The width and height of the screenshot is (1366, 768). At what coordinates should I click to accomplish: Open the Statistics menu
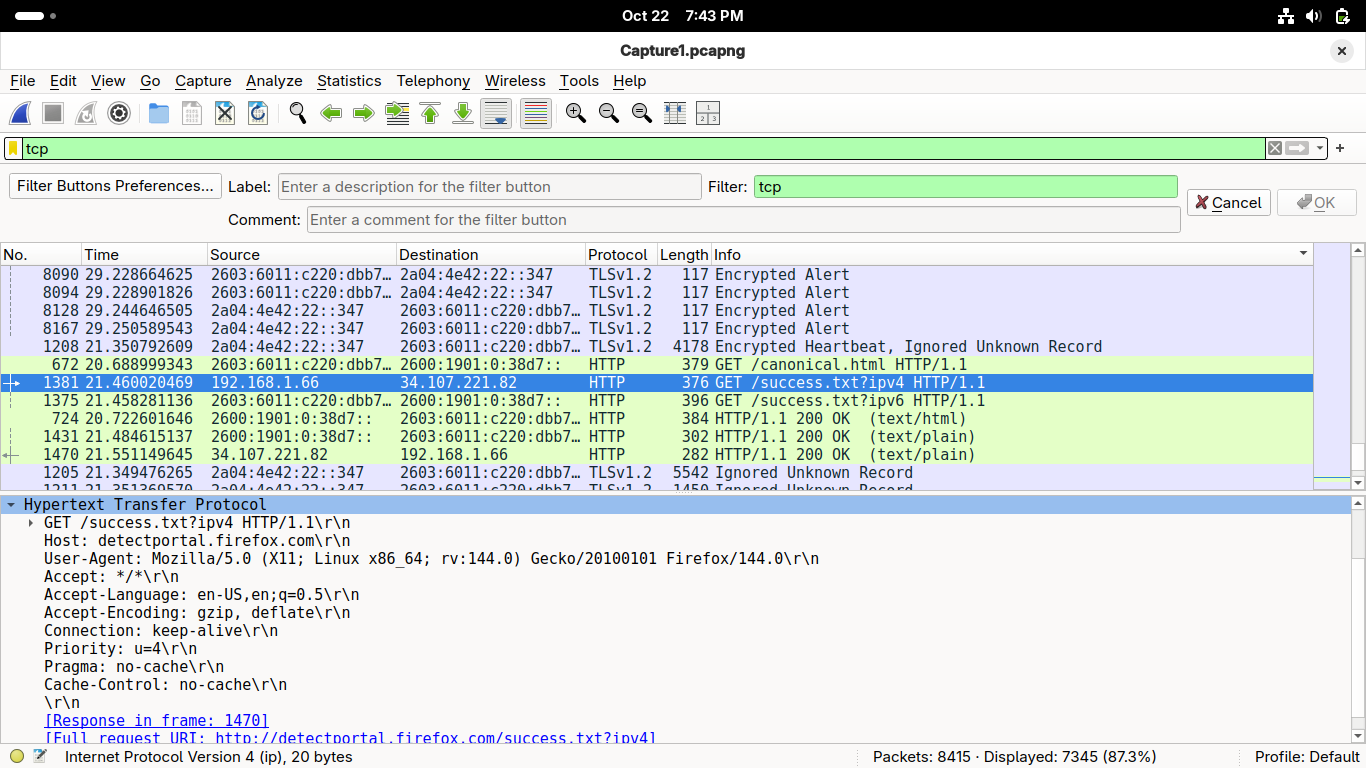click(349, 81)
